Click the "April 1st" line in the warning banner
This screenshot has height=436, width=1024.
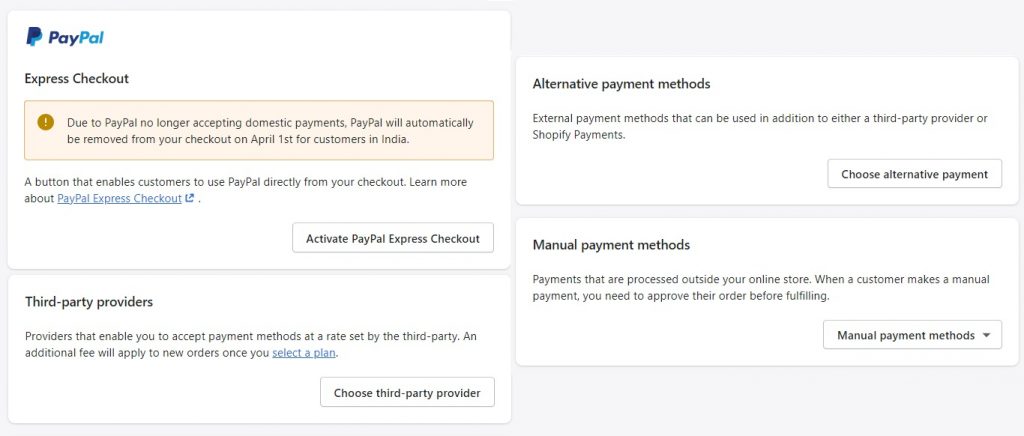click(238, 140)
